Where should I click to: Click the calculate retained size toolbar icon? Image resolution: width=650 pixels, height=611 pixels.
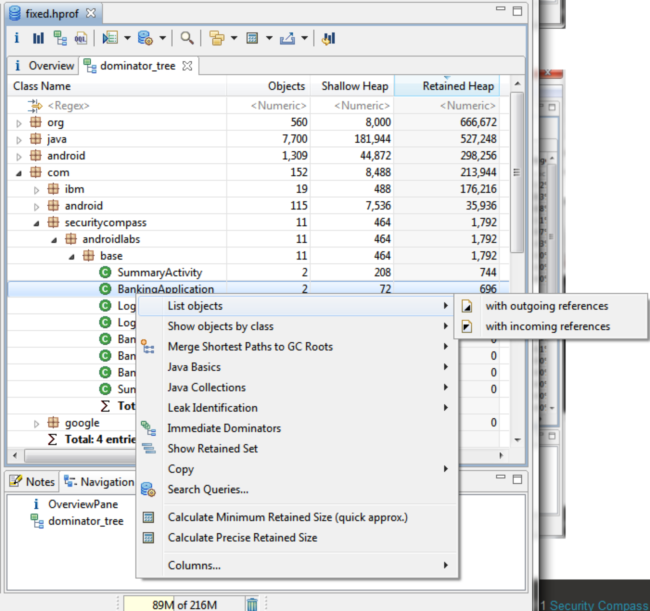point(252,38)
